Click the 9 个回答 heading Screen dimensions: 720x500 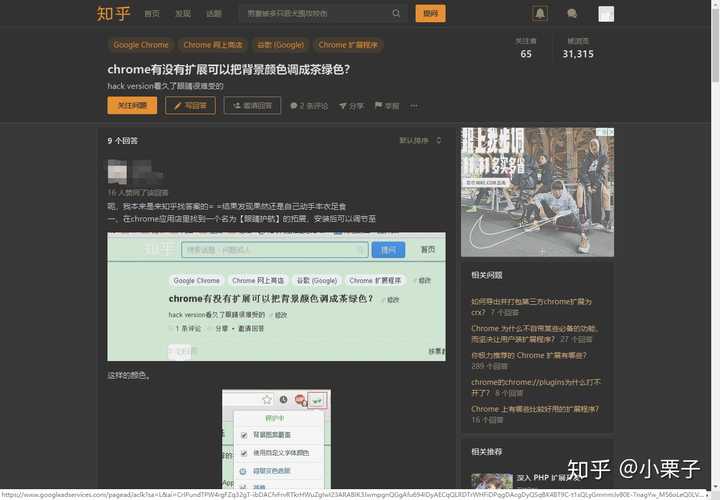coord(123,140)
